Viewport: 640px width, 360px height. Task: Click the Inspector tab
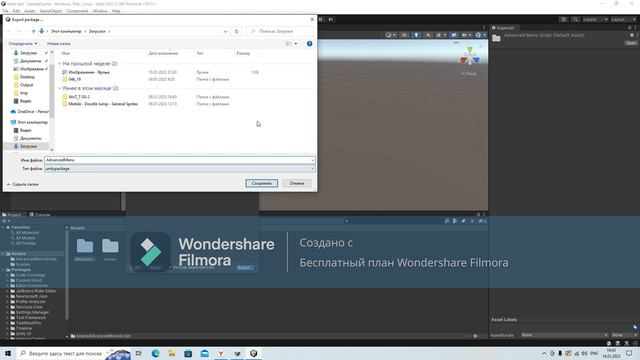point(503,28)
